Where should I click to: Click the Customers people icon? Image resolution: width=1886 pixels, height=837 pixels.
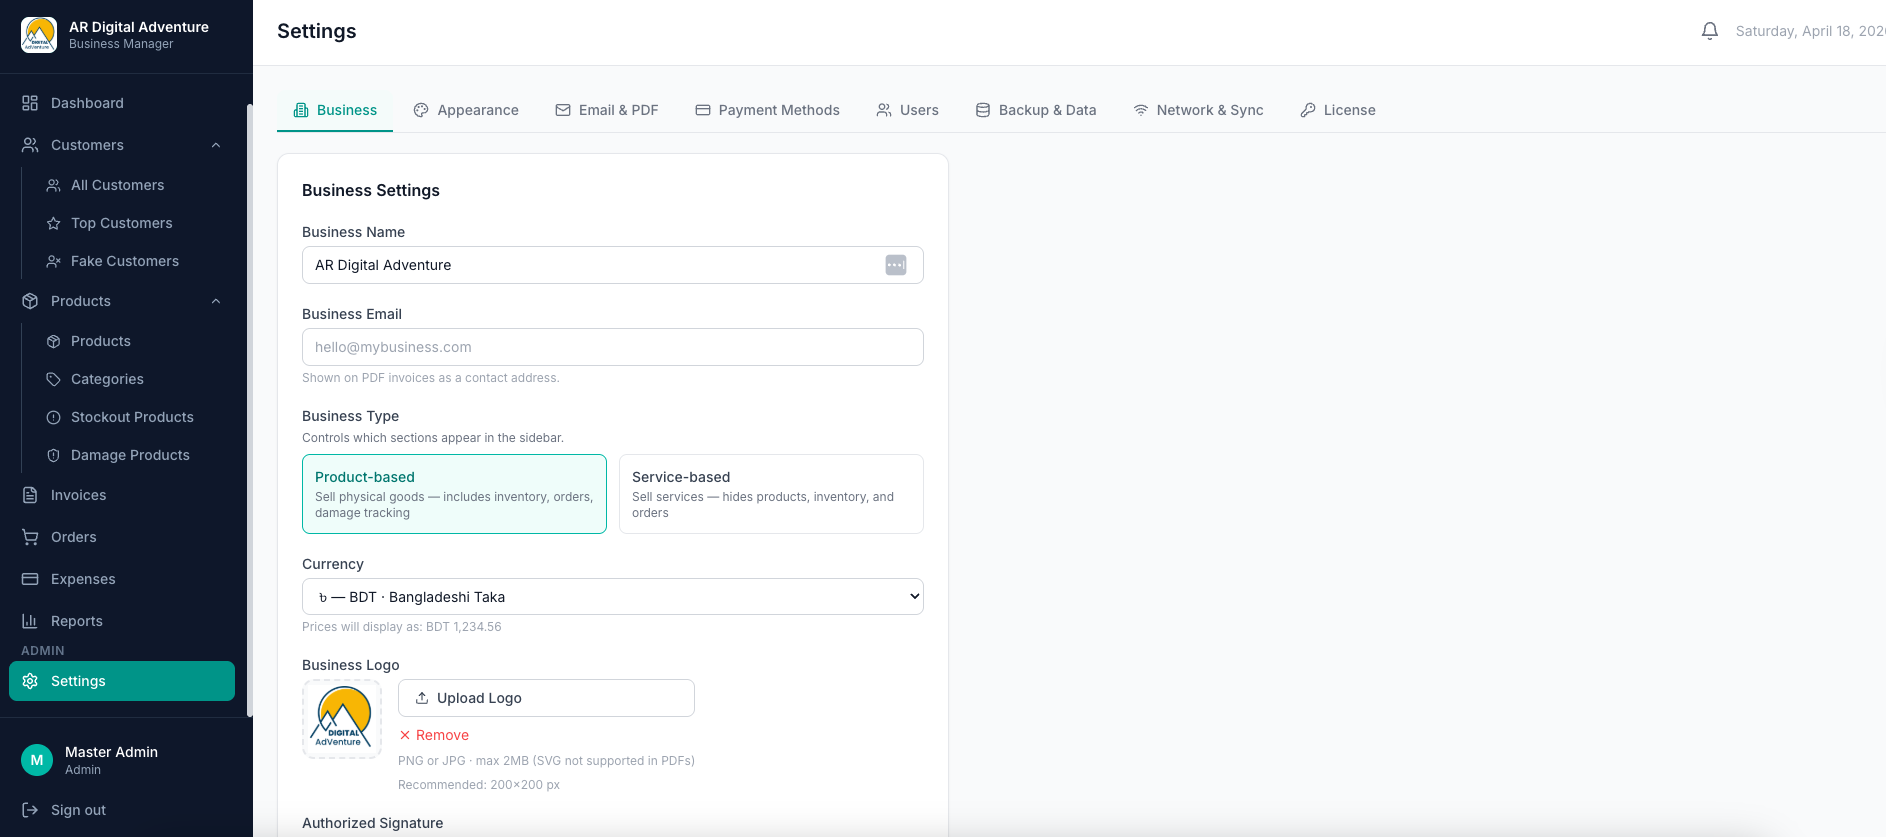click(30, 145)
